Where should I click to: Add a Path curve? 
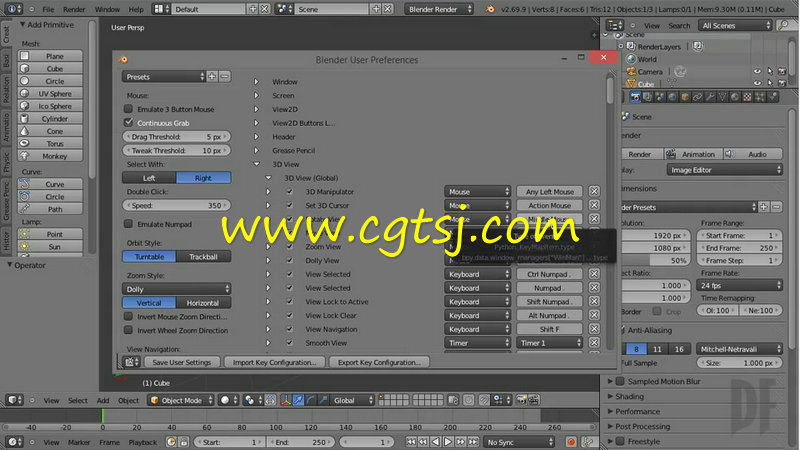(x=50, y=209)
